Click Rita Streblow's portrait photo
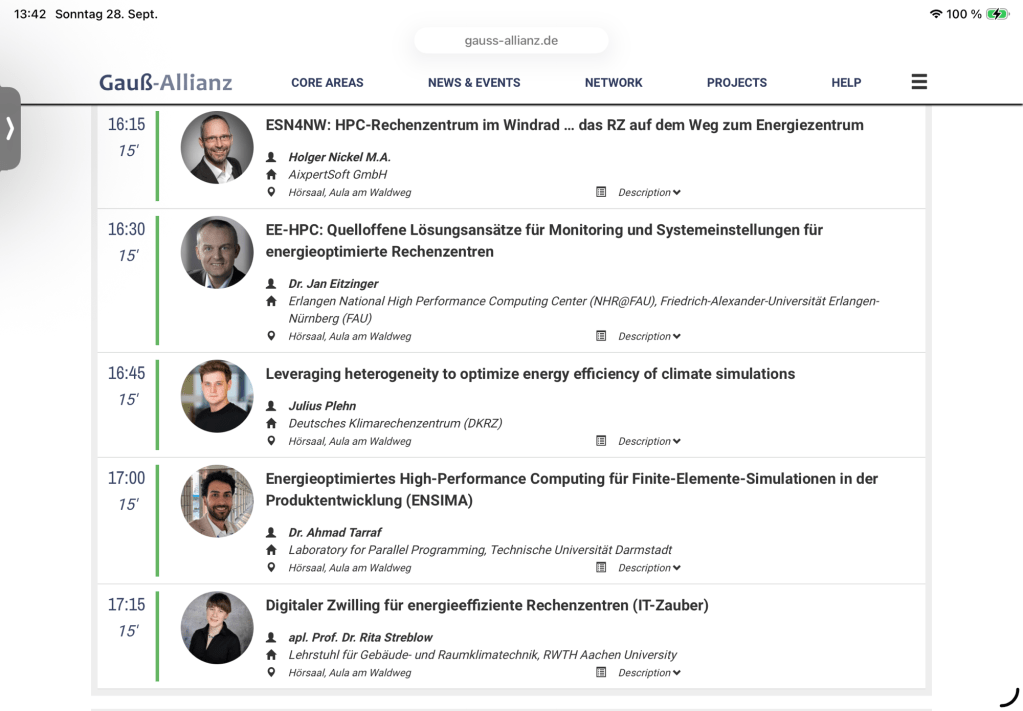Viewport: 1023px width, 711px height. point(217,628)
